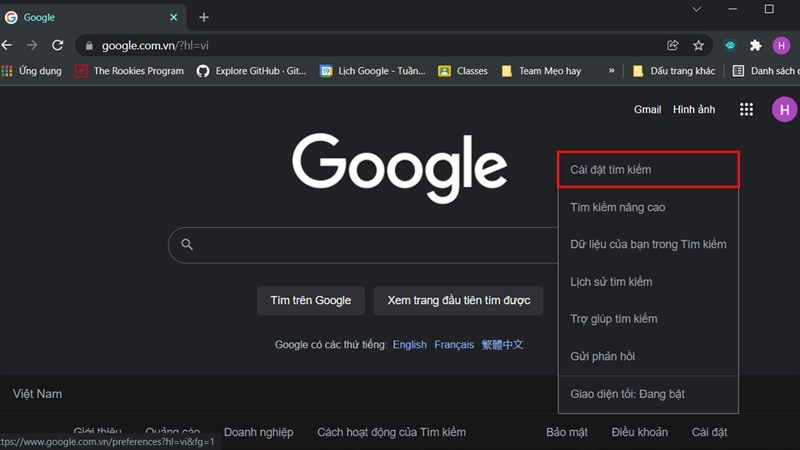Viewport: 800px width, 450px height.
Task: Open the Google apps grid
Action: pyautogui.click(x=746, y=110)
